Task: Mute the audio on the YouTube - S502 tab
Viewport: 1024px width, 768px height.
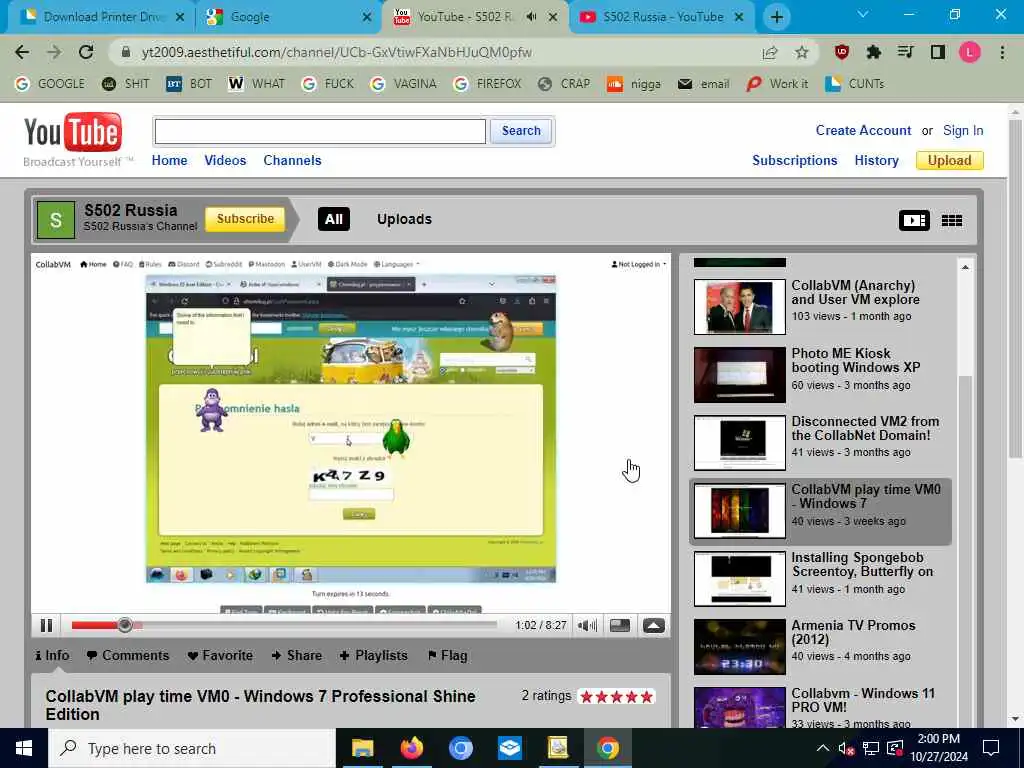Action: click(532, 17)
